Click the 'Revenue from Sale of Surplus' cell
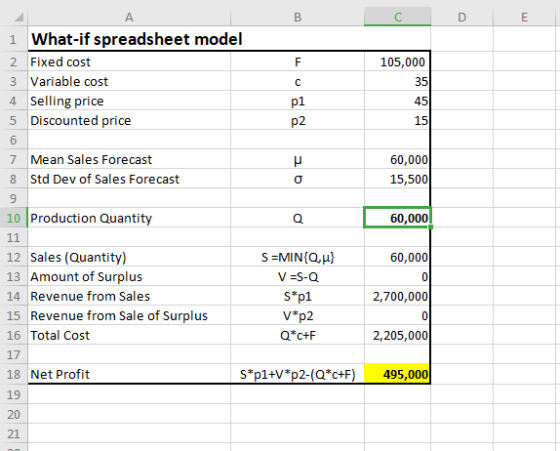The width and height of the screenshot is (560, 451). 129,316
